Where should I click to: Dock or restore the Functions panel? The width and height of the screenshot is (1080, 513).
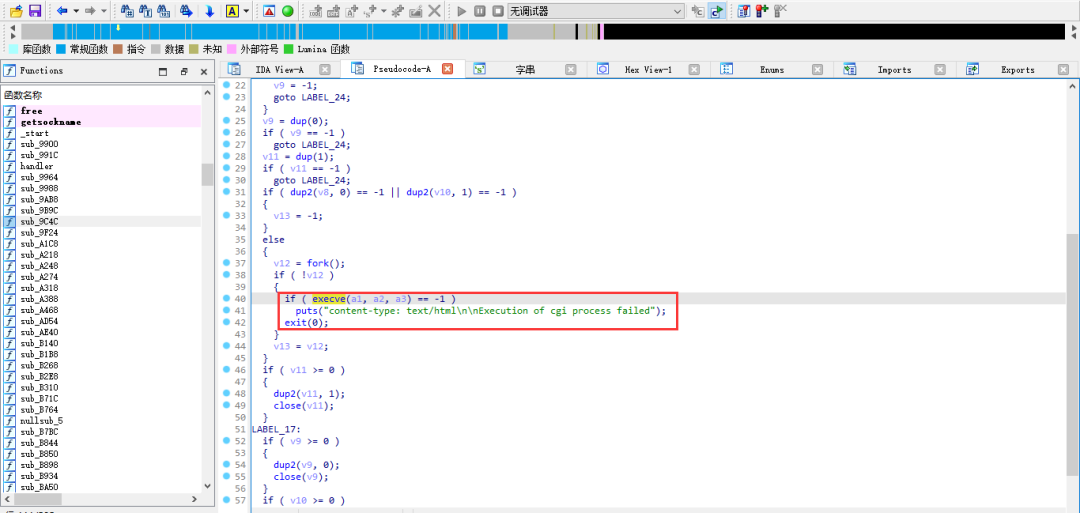(x=184, y=72)
